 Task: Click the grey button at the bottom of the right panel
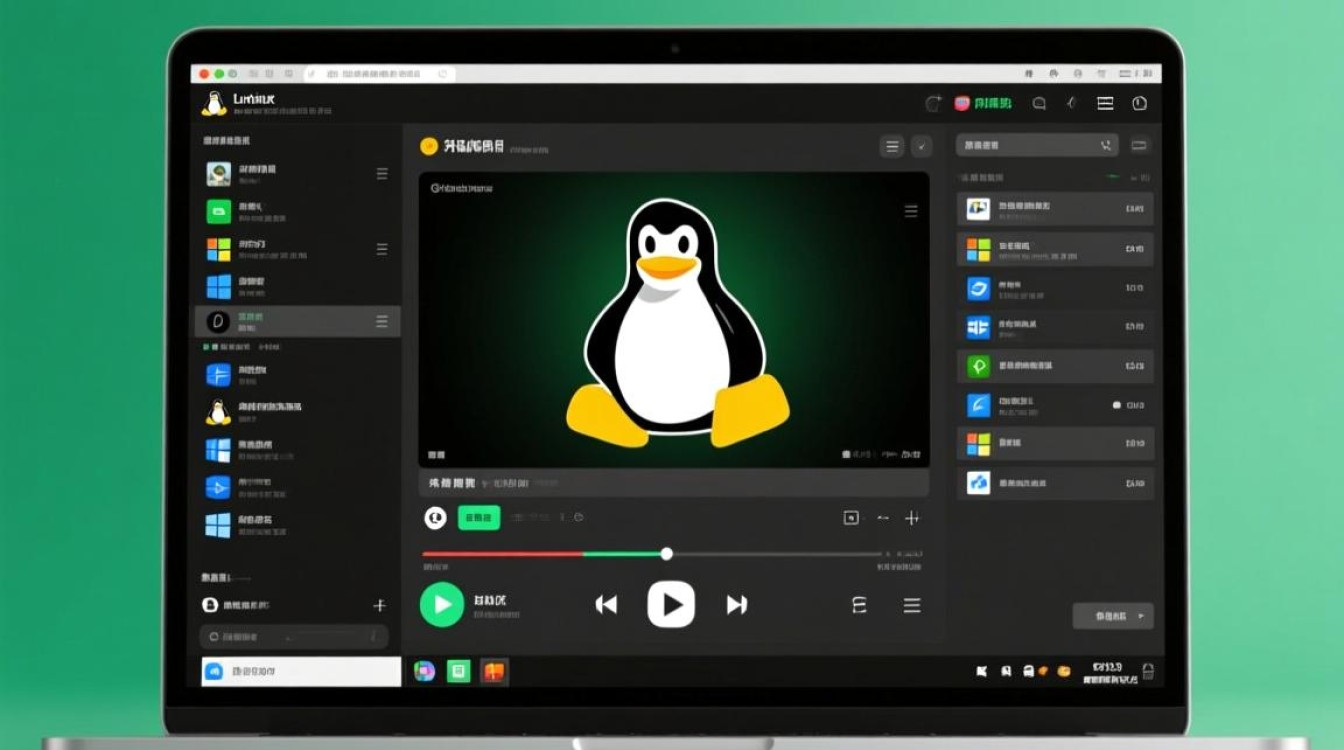coord(1113,617)
